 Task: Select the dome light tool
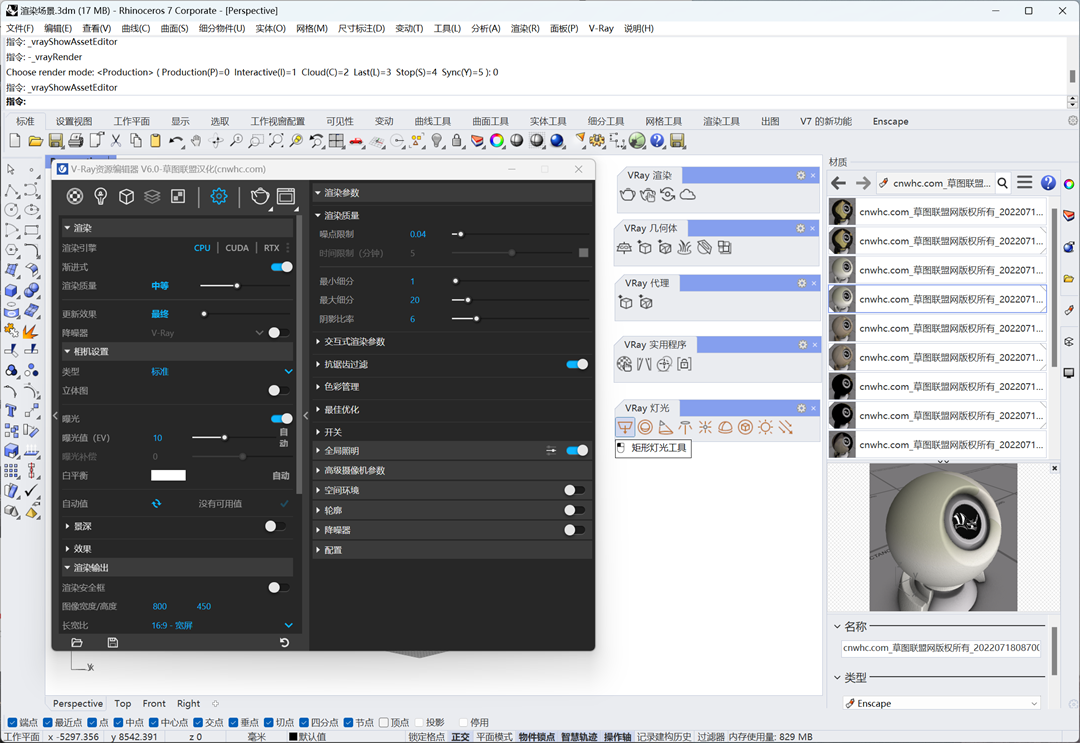(x=725, y=427)
